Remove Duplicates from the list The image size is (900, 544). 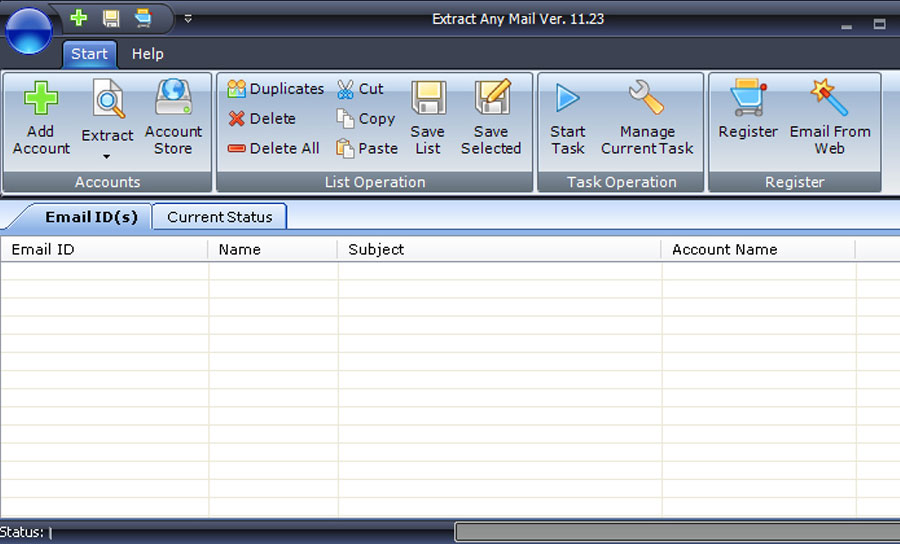pyautogui.click(x=275, y=89)
